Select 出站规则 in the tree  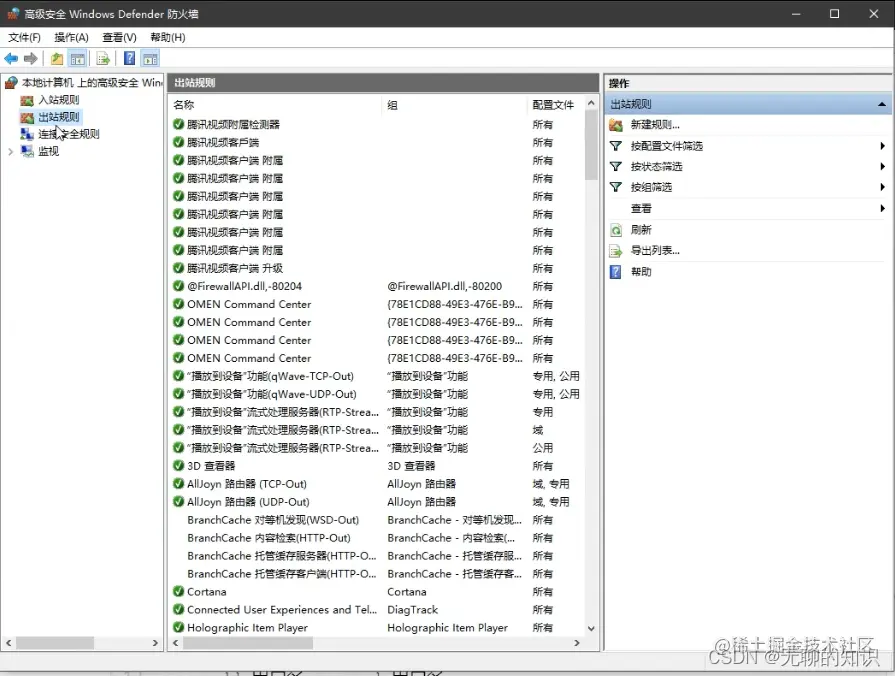[x=59, y=118]
